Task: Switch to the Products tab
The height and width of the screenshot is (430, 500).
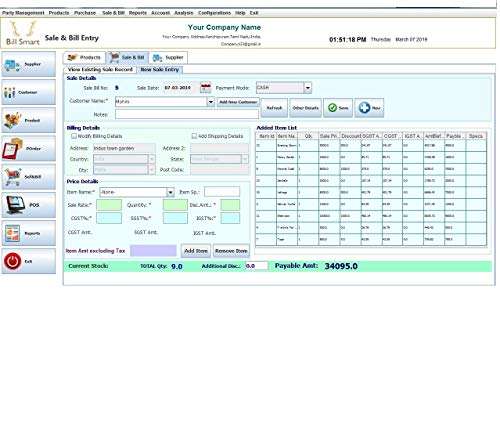Action: (84, 58)
